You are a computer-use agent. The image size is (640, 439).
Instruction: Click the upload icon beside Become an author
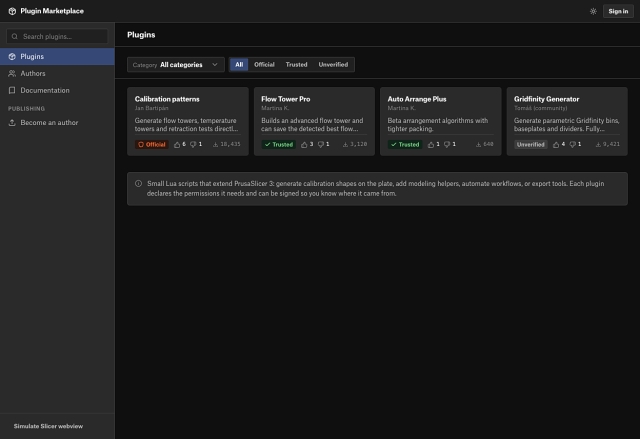12,122
